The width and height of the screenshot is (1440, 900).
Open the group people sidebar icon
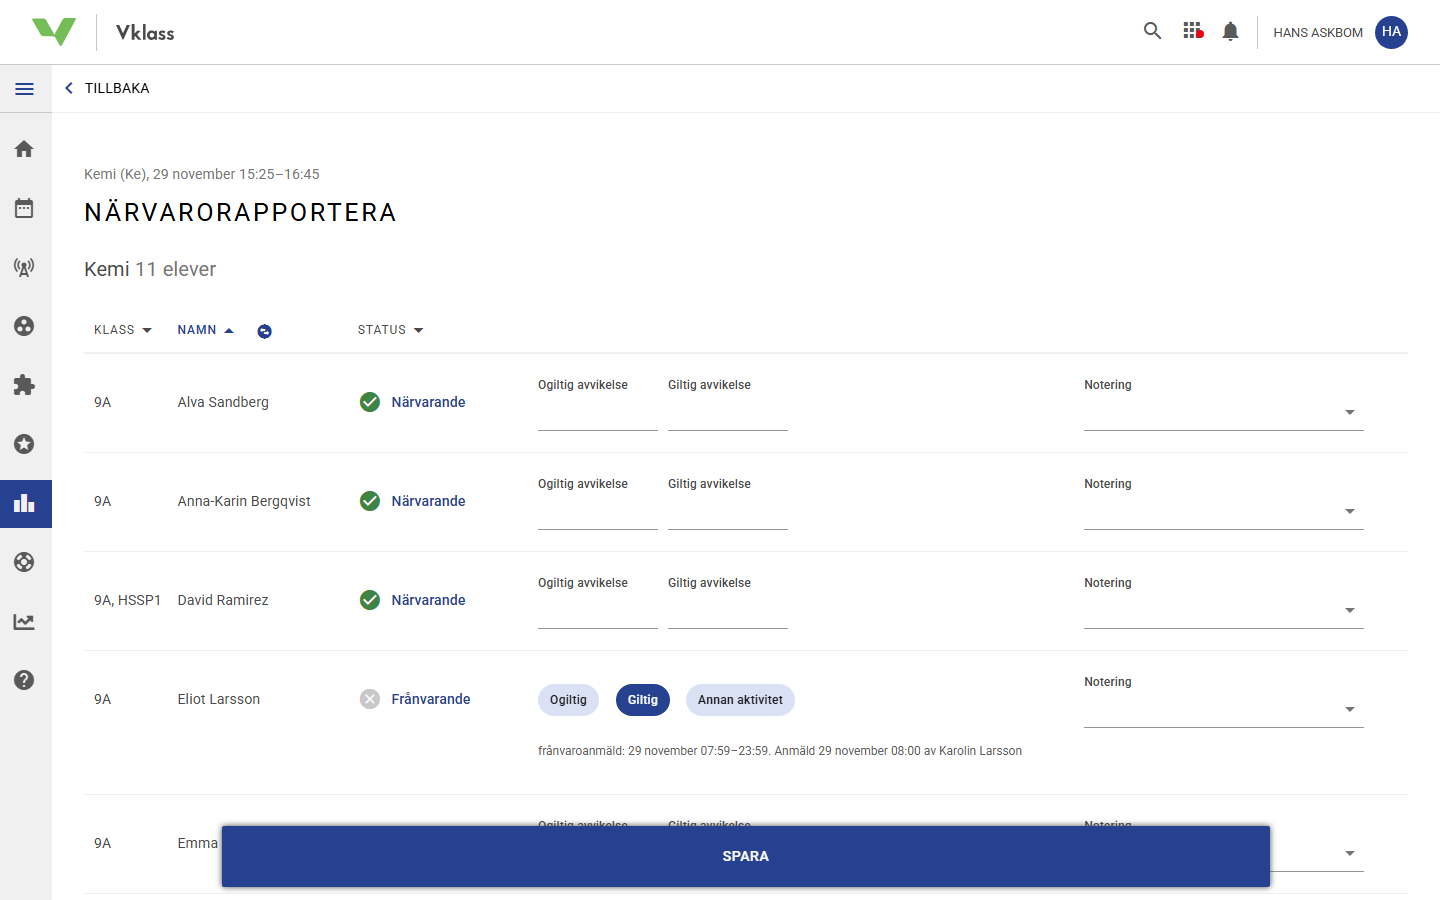point(25,326)
